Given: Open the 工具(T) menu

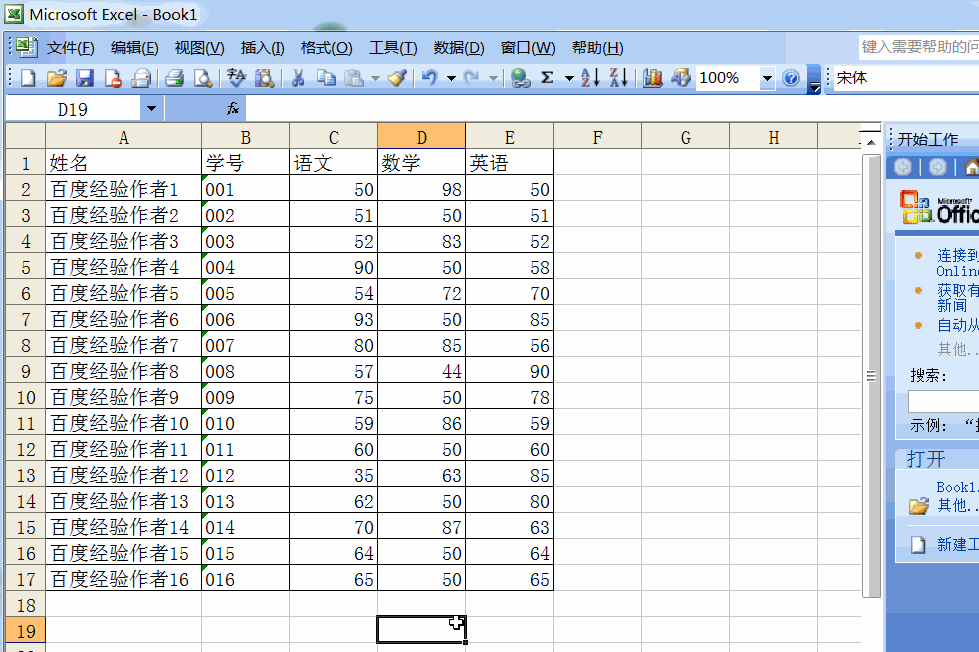Looking at the screenshot, I should [x=393, y=48].
